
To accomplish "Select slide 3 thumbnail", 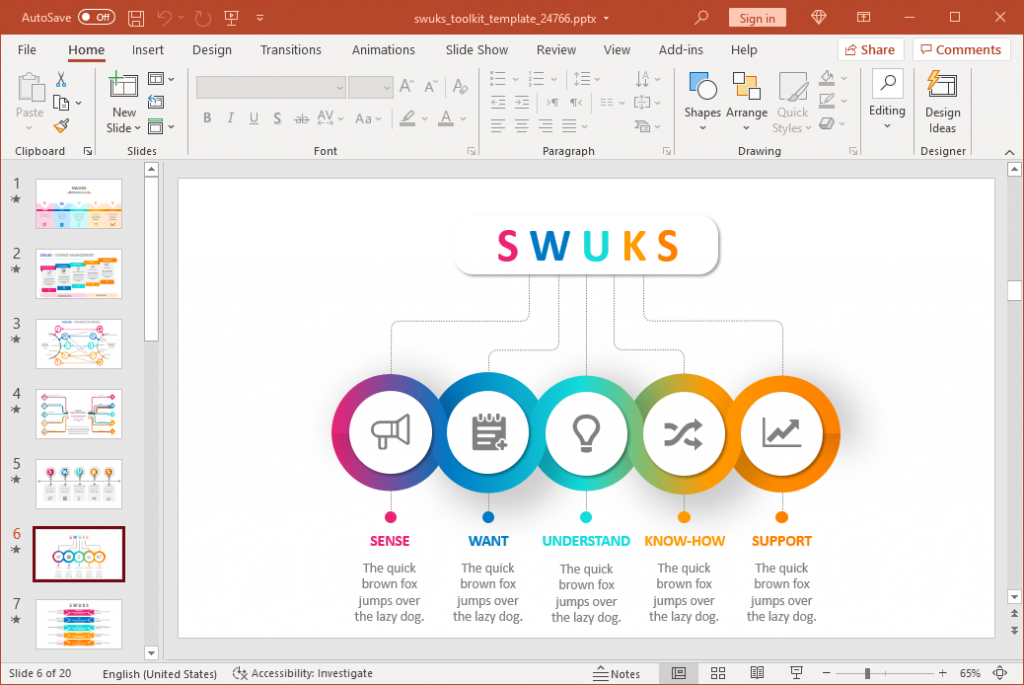I will point(78,343).
